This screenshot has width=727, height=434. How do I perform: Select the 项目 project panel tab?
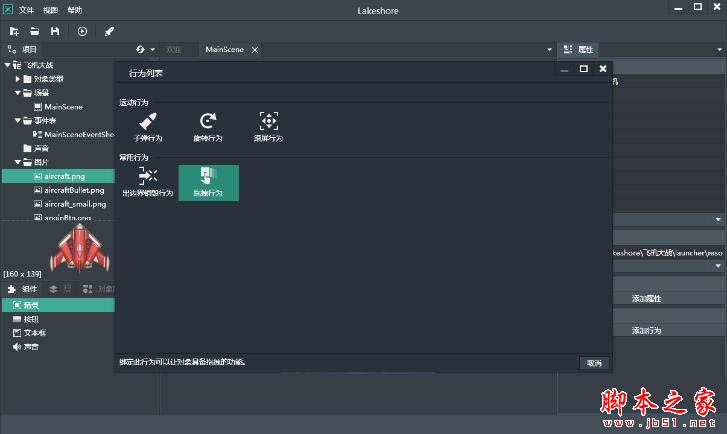pos(23,49)
